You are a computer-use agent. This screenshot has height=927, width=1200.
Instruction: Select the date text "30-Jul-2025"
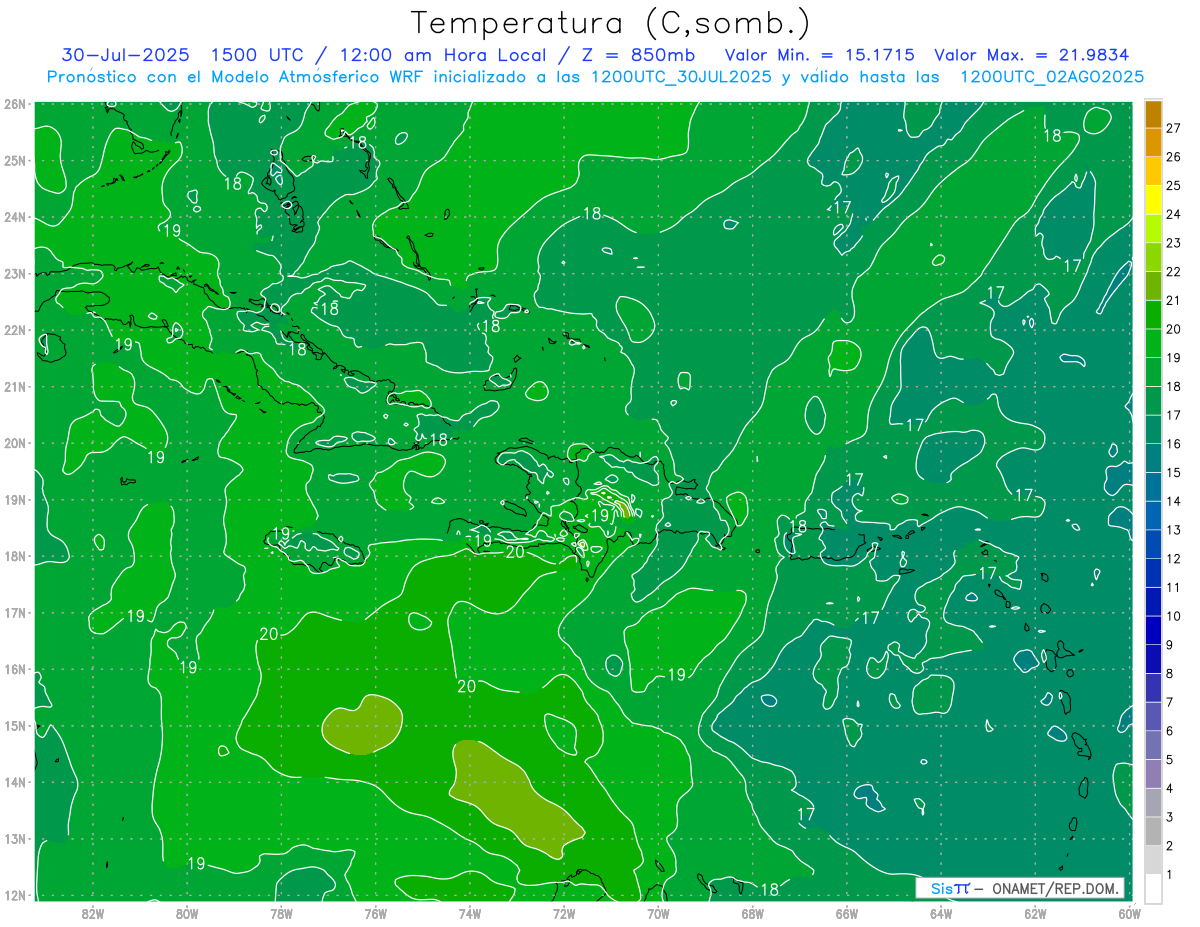click(126, 54)
